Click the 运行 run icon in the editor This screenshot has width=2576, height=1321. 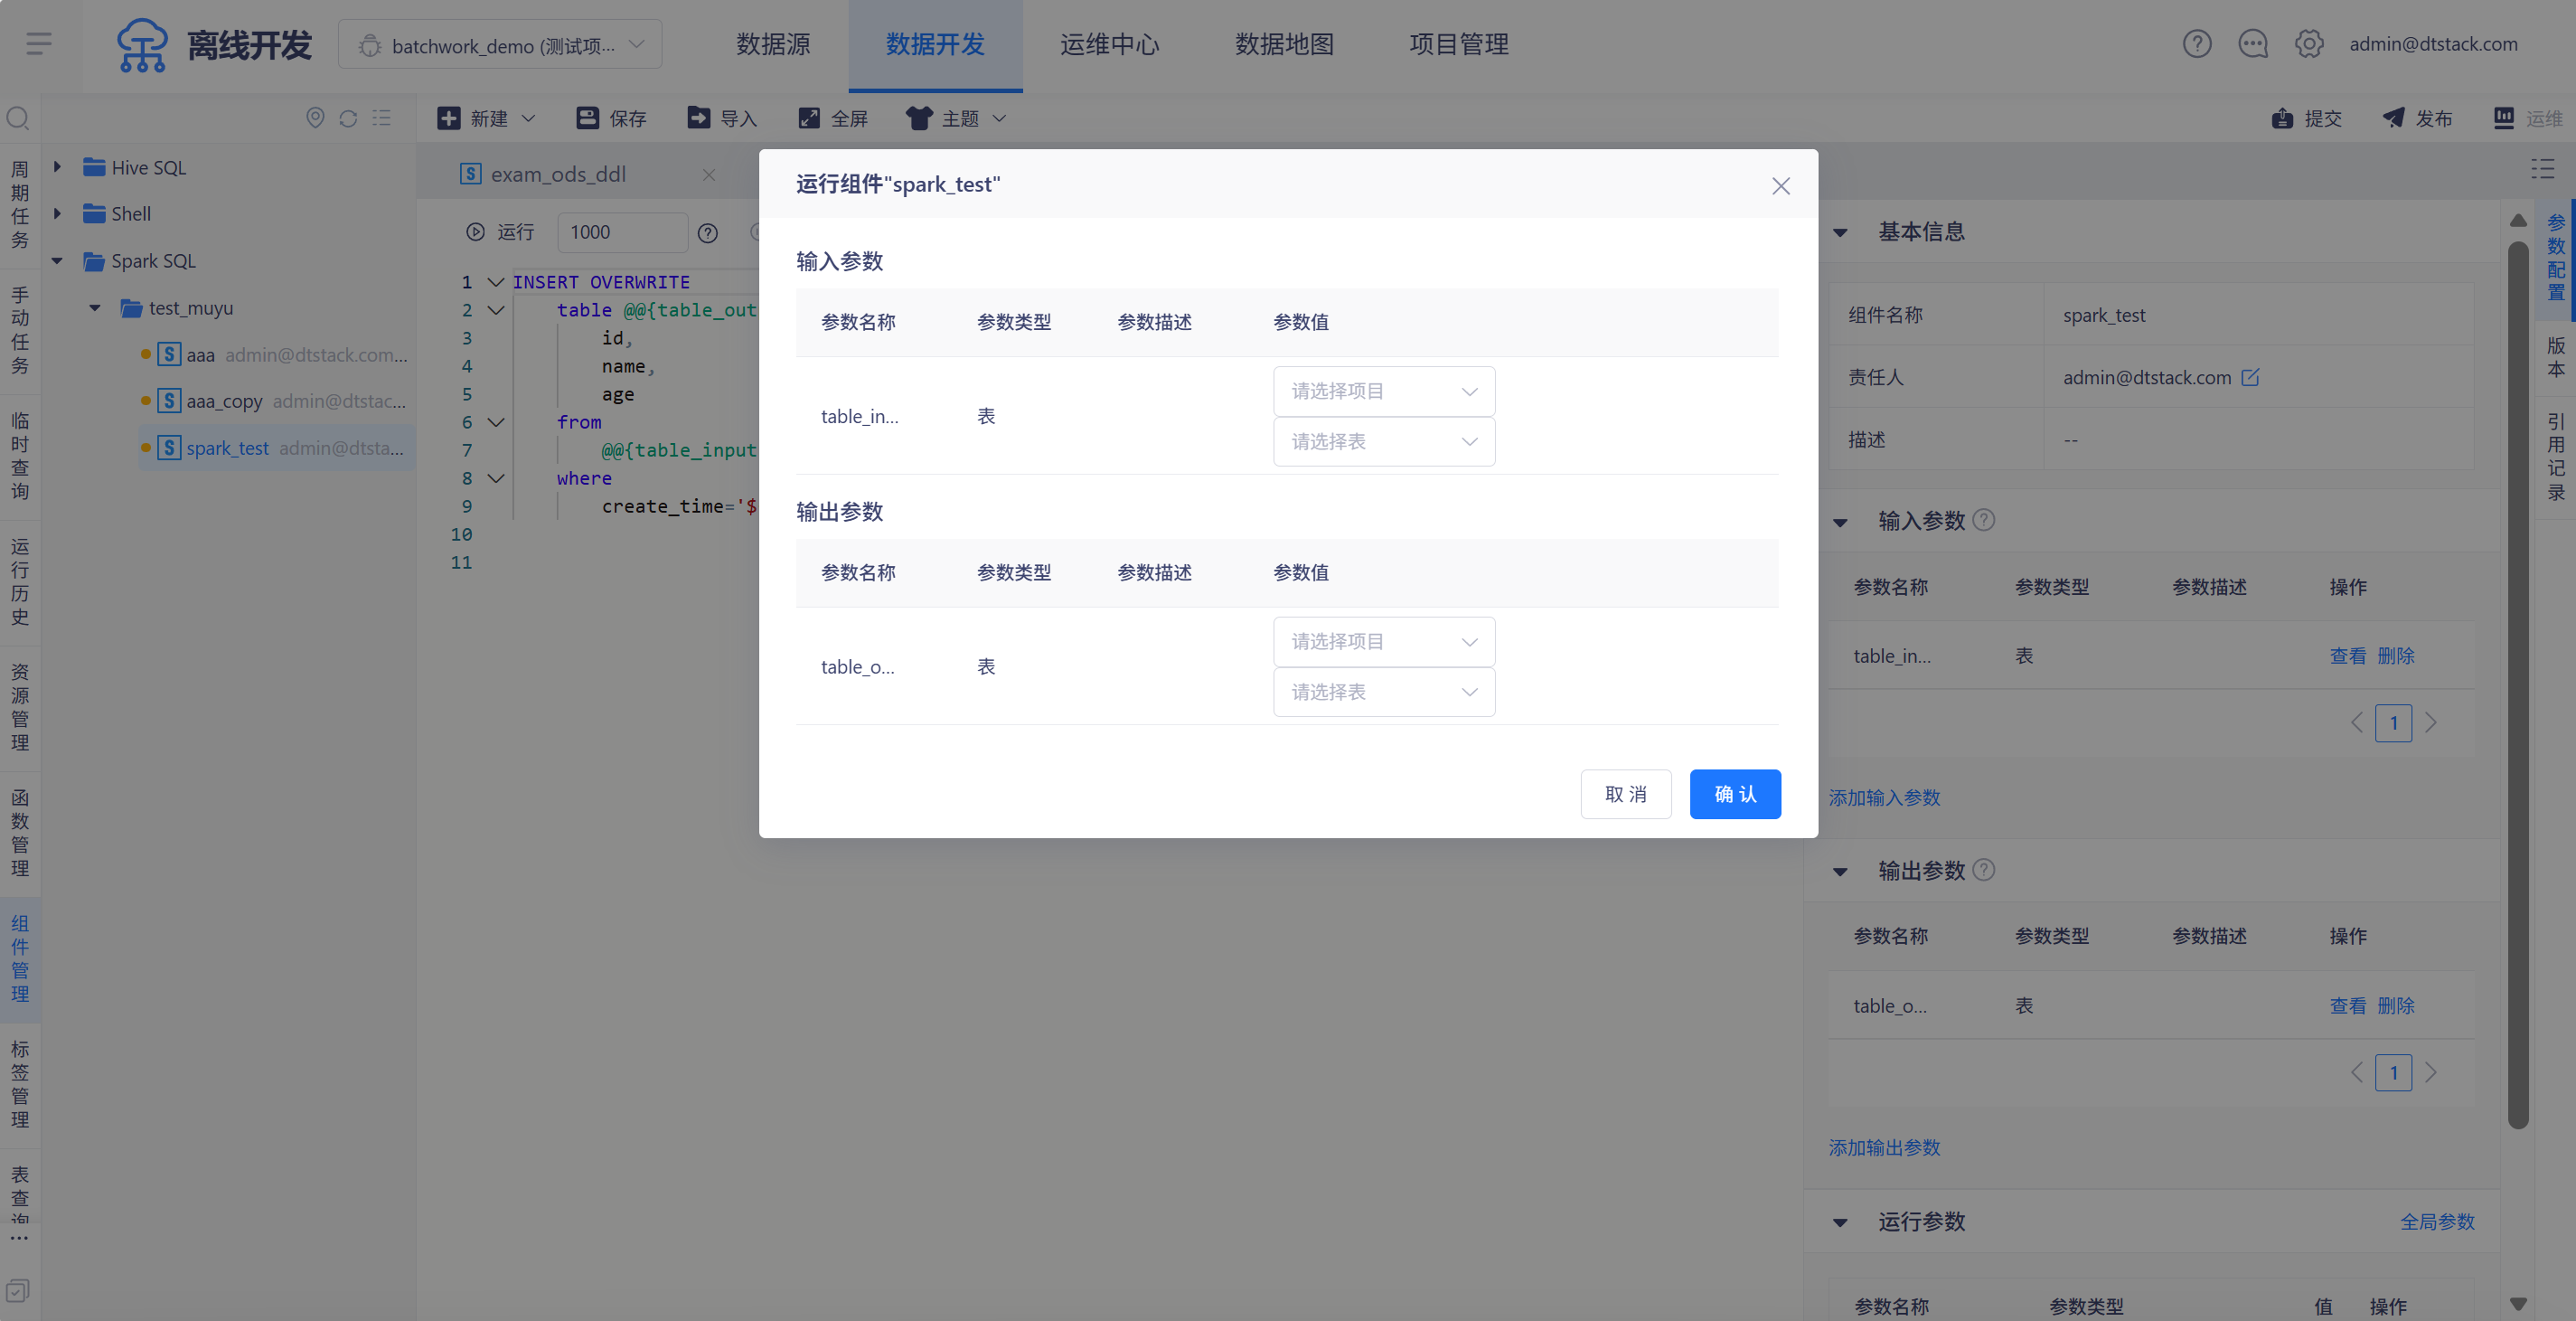point(475,232)
